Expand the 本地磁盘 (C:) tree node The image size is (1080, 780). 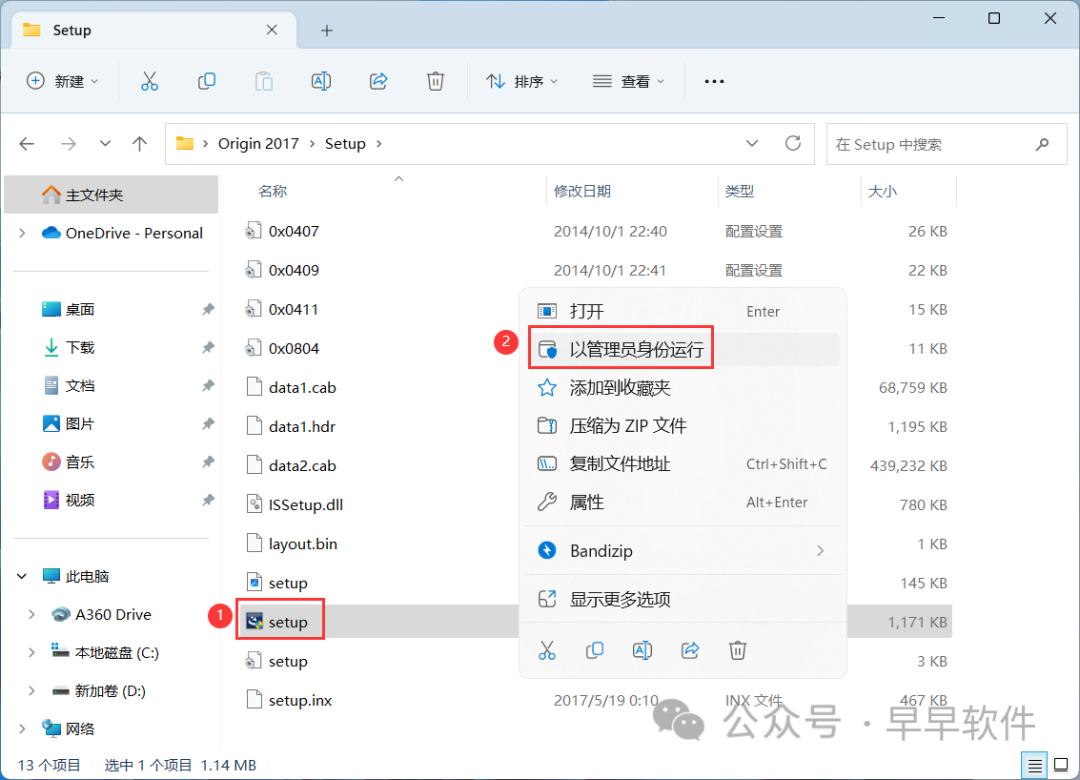pos(32,653)
